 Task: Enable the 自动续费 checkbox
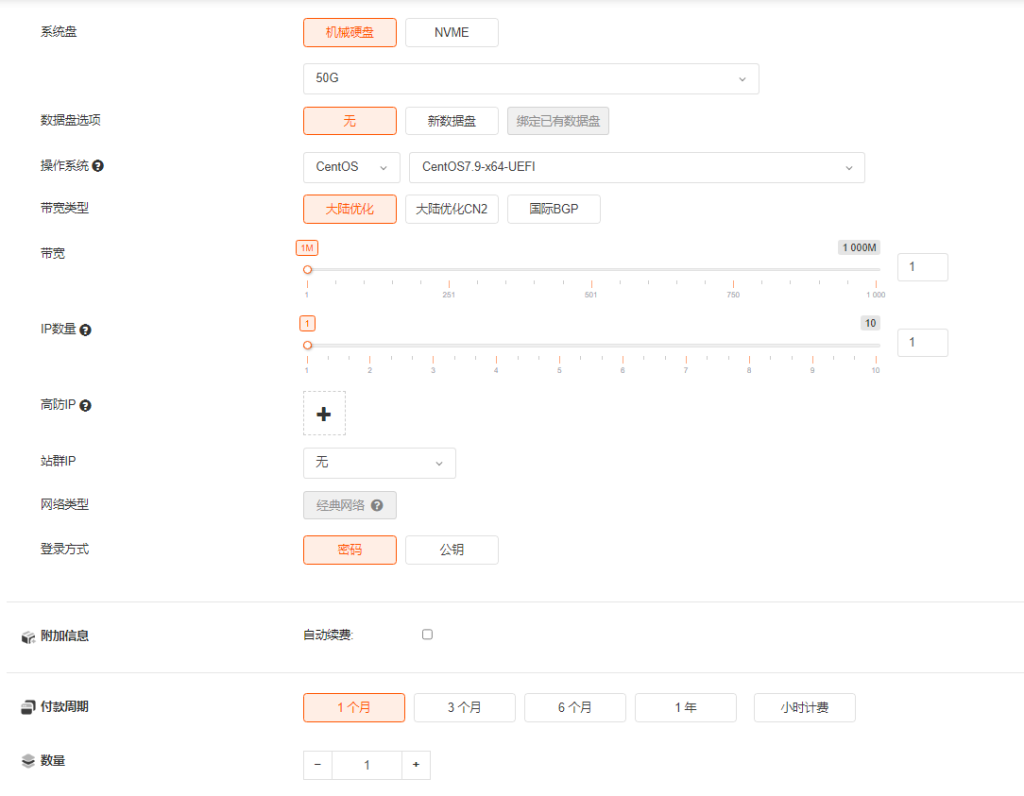[x=427, y=634]
